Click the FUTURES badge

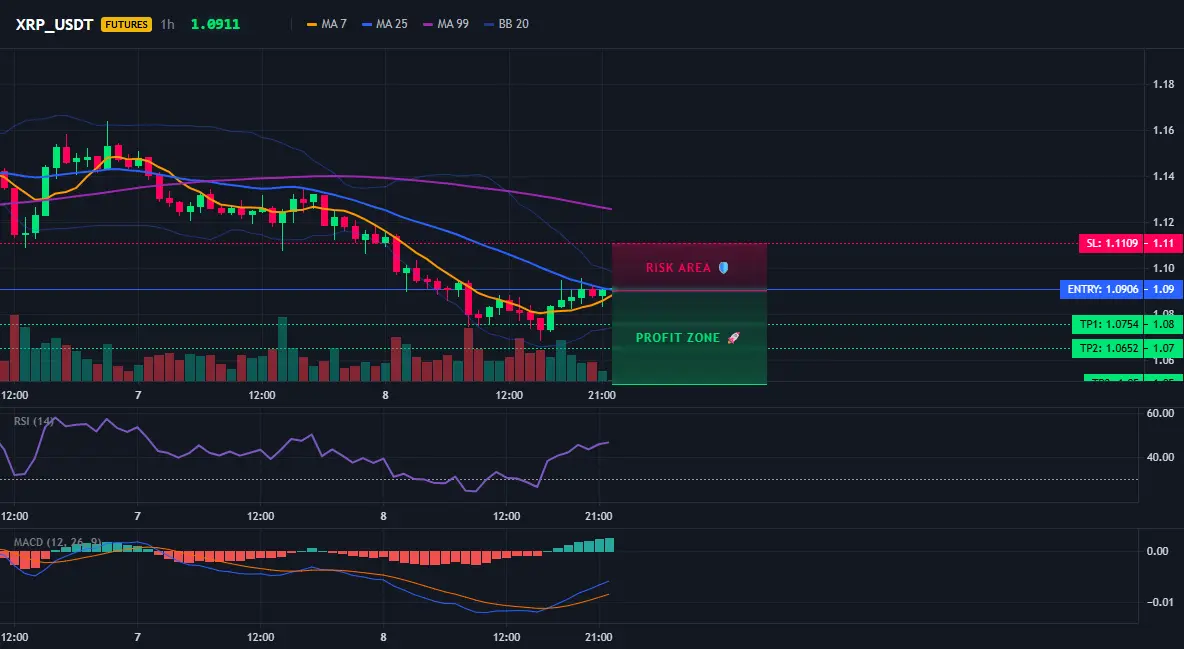coord(126,24)
